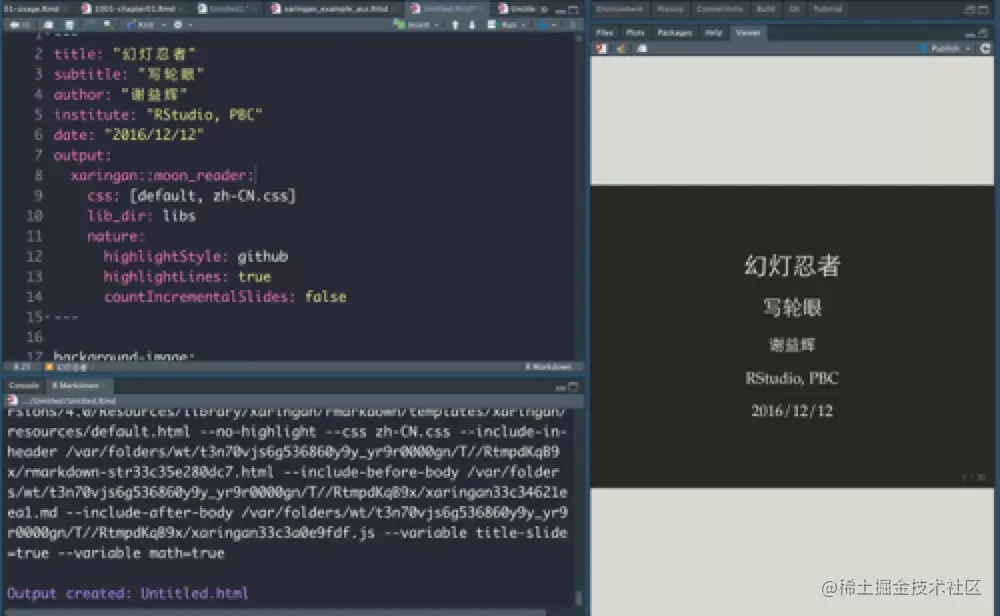The image size is (1000, 616).
Task: Maximize the Console pane
Action: coord(573,386)
